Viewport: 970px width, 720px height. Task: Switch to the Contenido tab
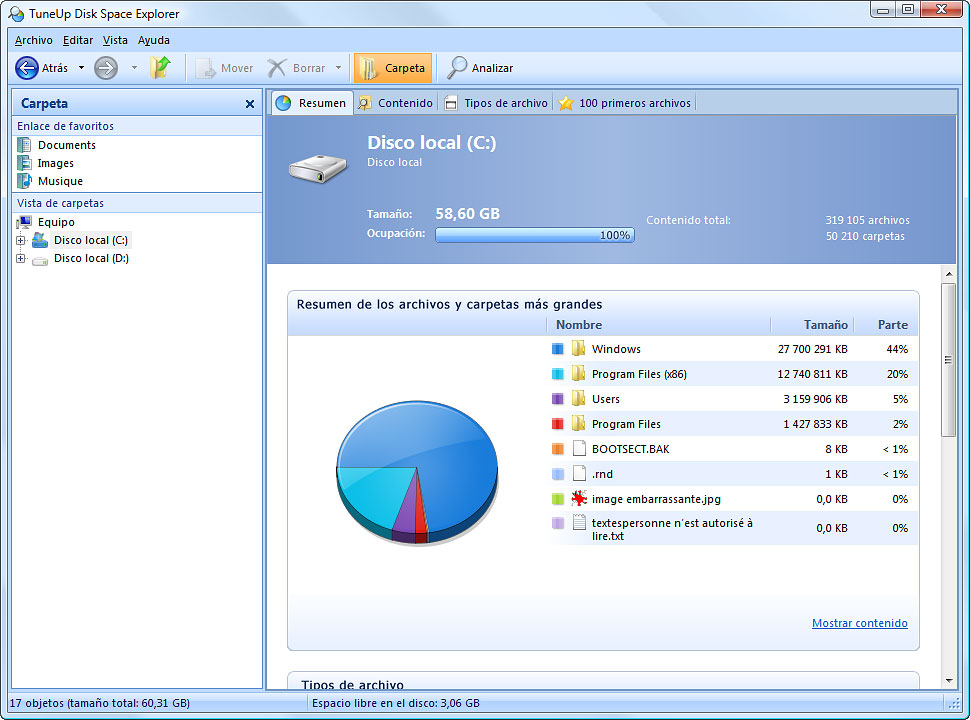point(396,103)
